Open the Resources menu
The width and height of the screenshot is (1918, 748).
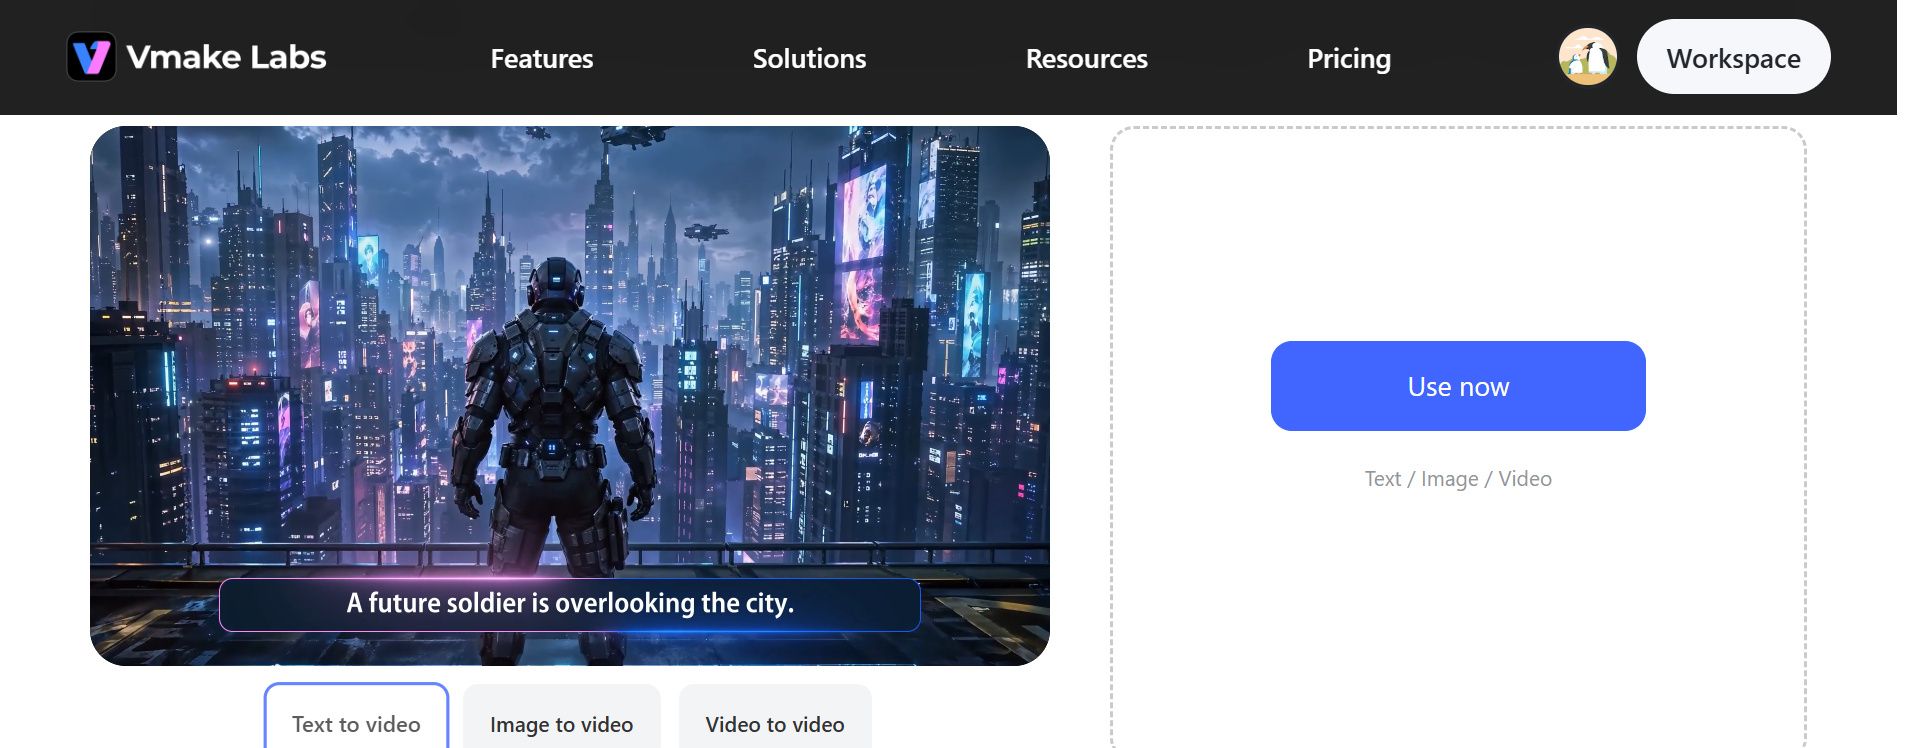tap(1086, 59)
